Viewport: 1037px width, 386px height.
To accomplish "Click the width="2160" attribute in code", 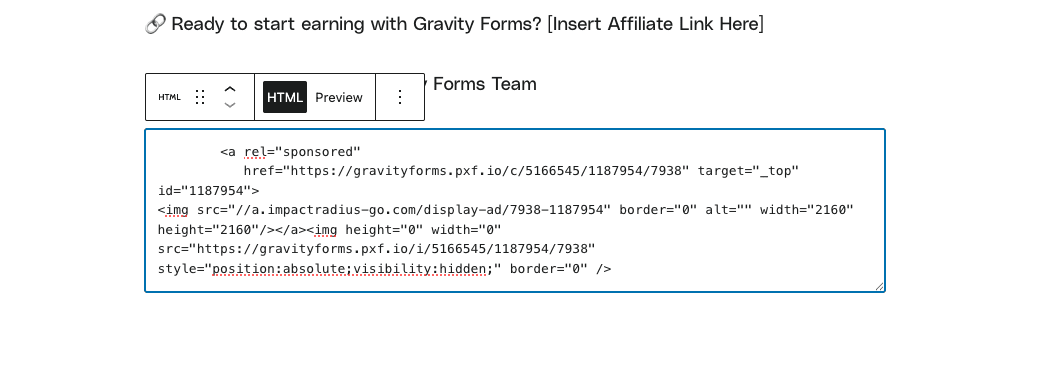I will pyautogui.click(x=807, y=210).
